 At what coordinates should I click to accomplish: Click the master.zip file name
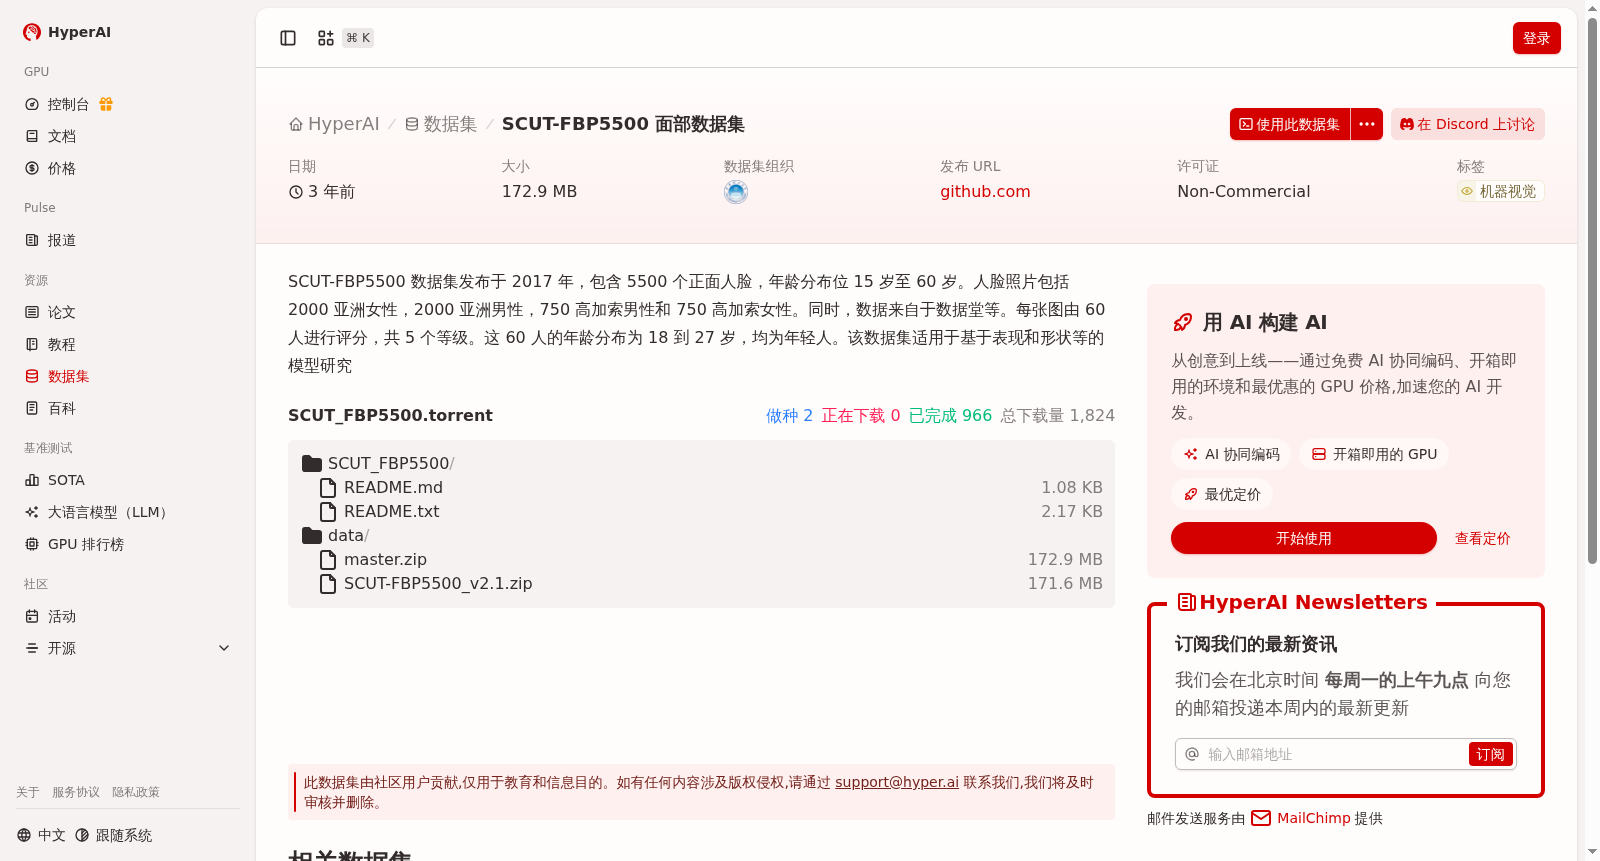click(x=385, y=559)
